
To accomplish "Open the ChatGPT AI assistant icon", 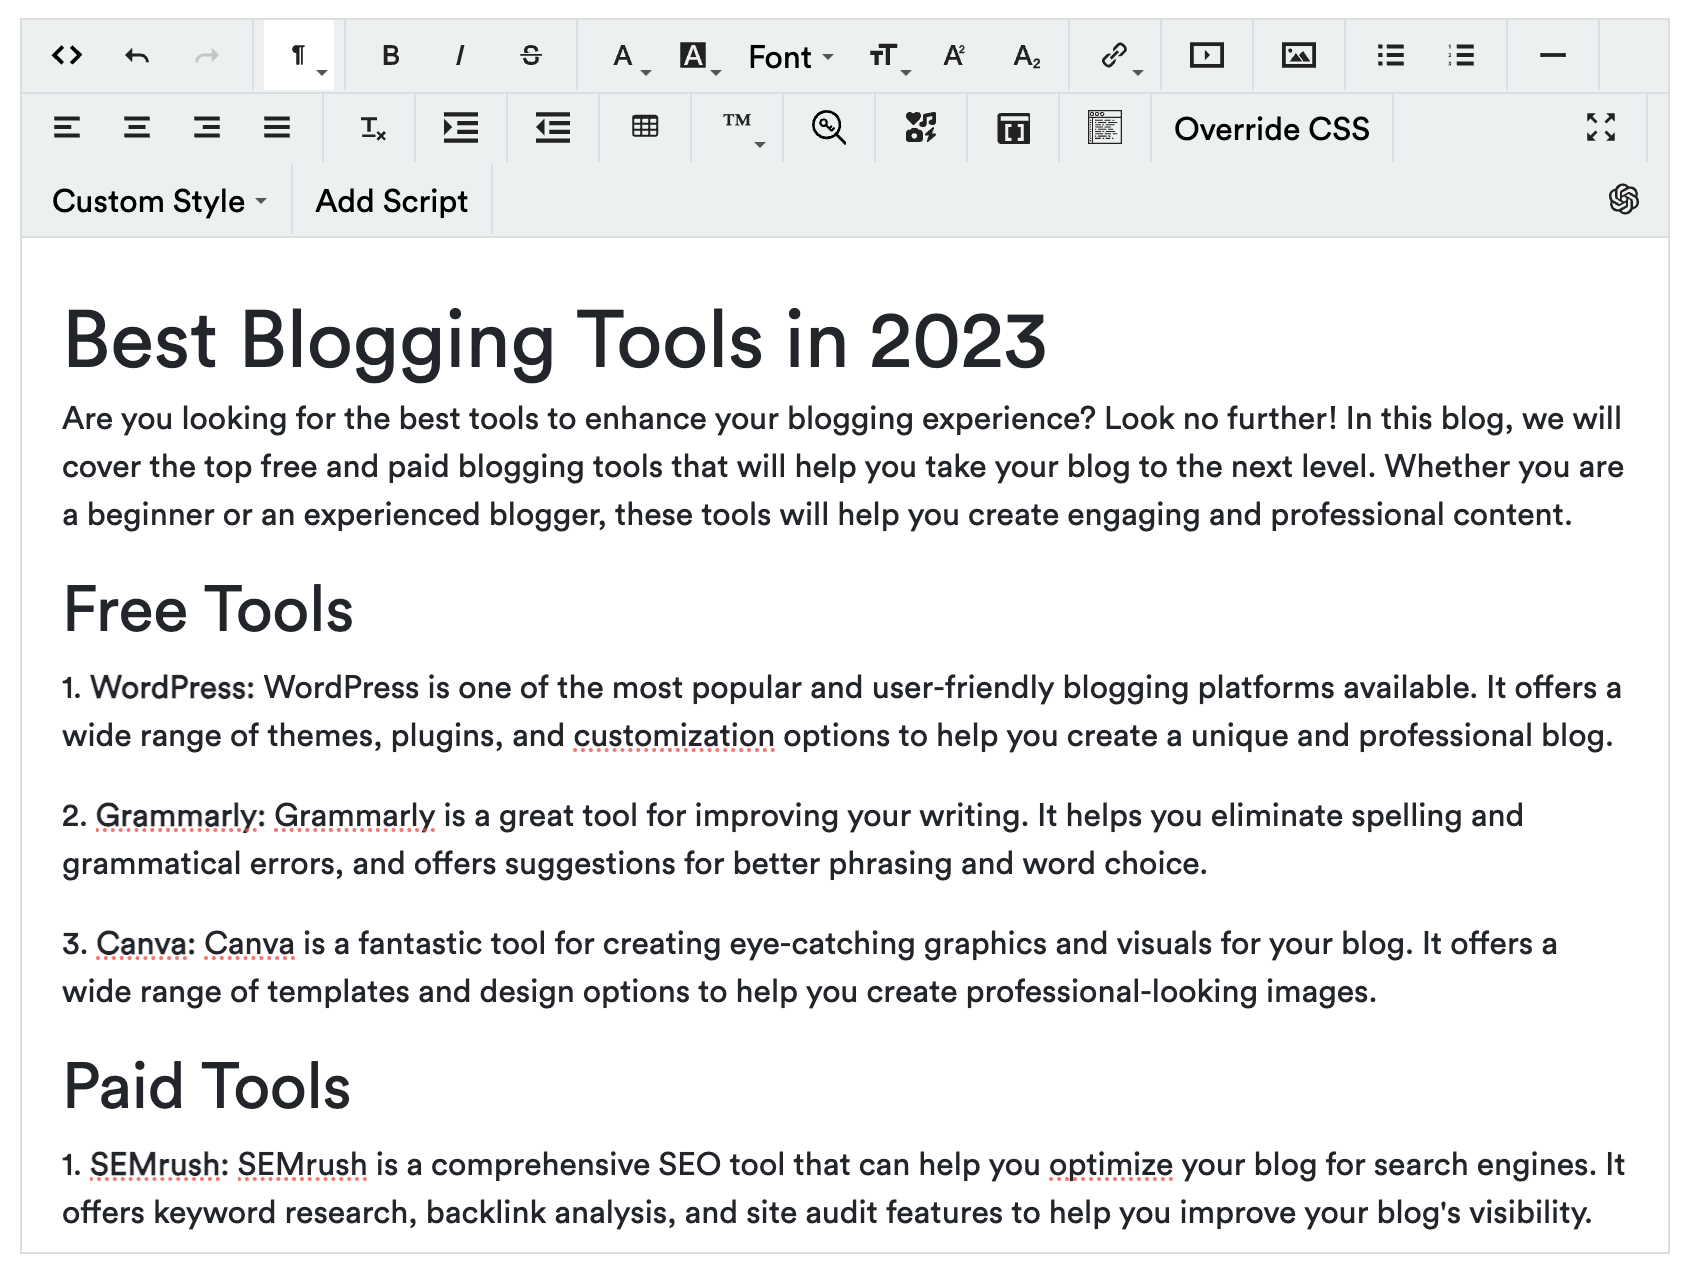I will pos(1624,199).
